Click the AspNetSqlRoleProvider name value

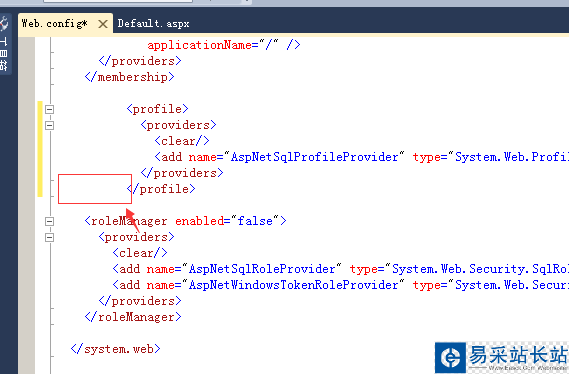(262, 269)
